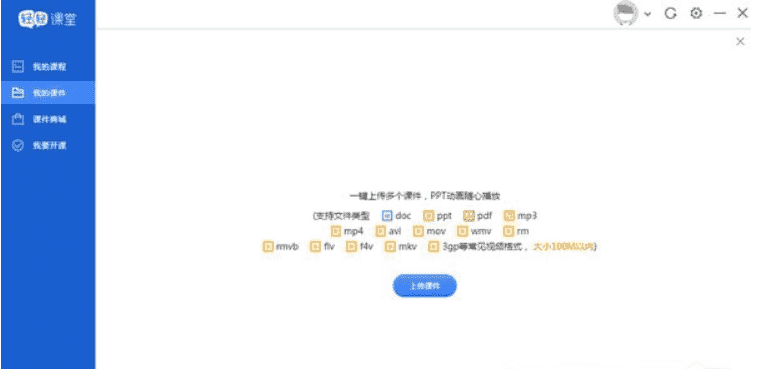Click the mp3 audio type icon

509,216
